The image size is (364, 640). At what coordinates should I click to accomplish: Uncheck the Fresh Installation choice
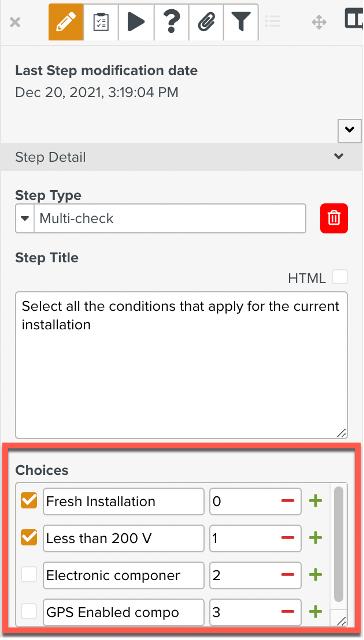pos(29,501)
